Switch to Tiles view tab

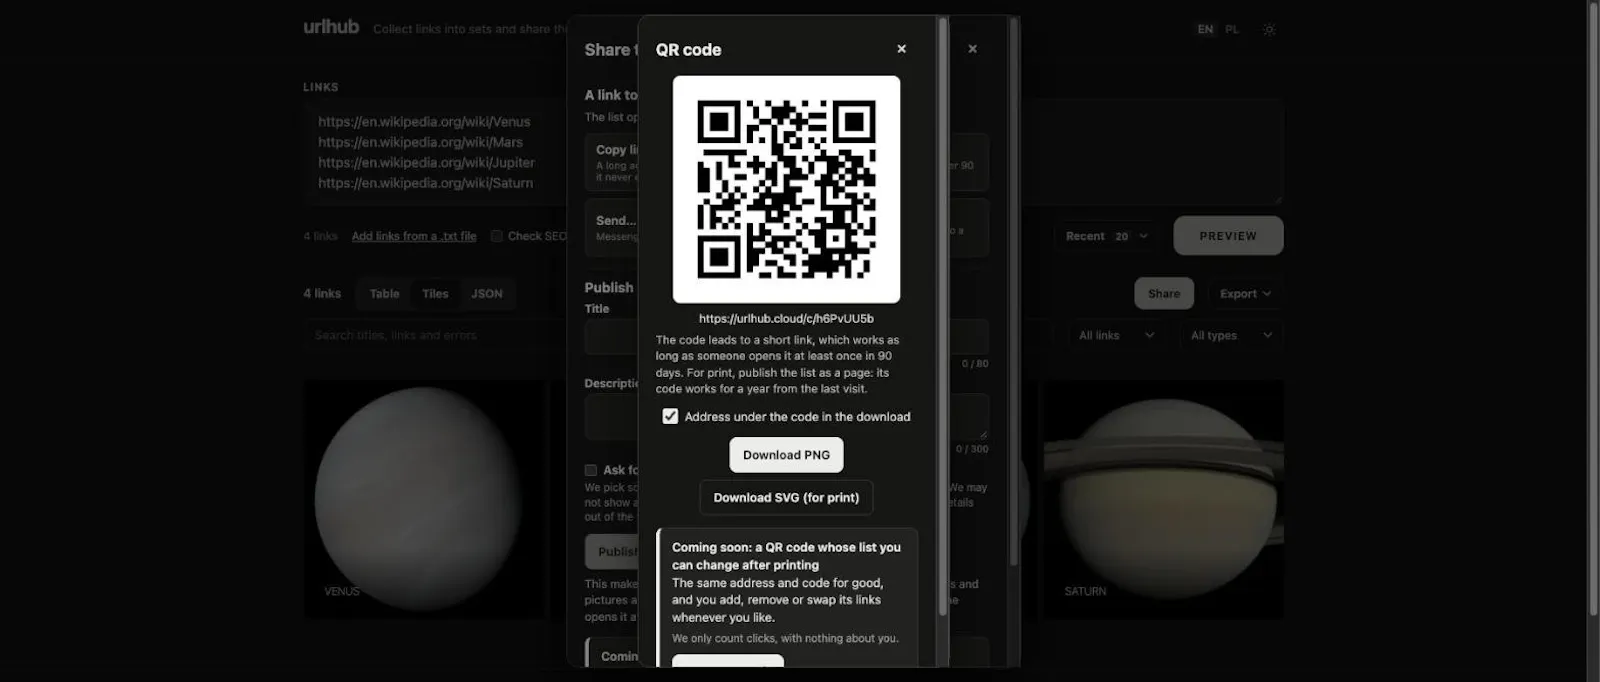[x=435, y=293]
